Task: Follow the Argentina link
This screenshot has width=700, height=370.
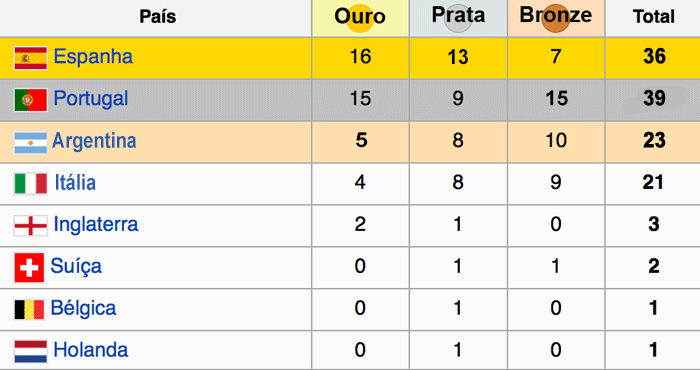Action: tap(94, 141)
